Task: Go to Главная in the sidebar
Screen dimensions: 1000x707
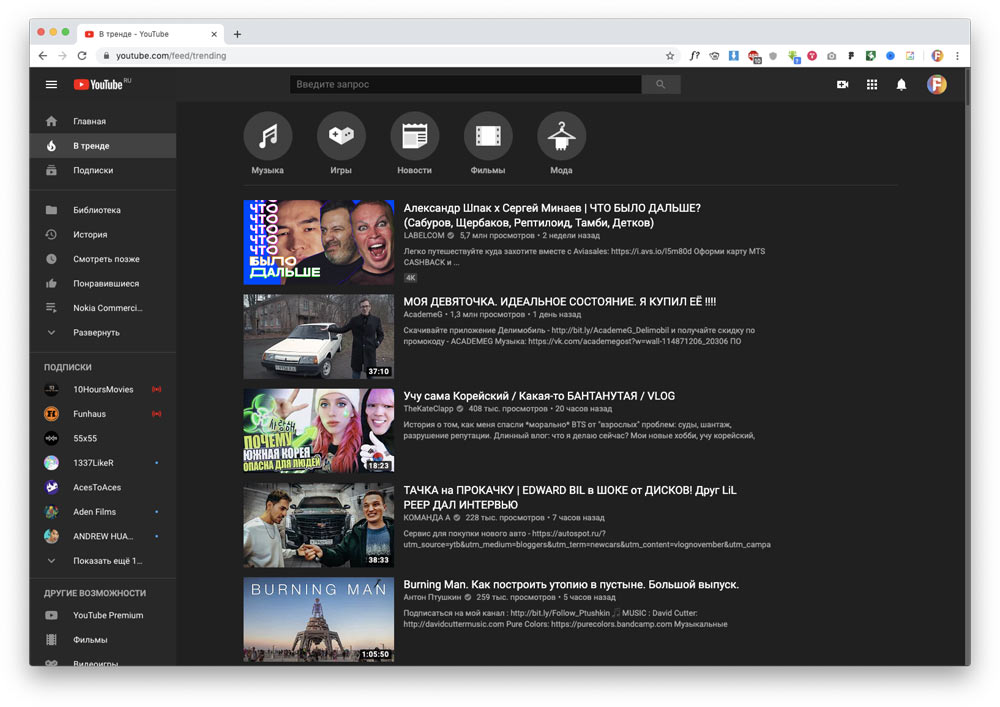Action: (x=89, y=121)
